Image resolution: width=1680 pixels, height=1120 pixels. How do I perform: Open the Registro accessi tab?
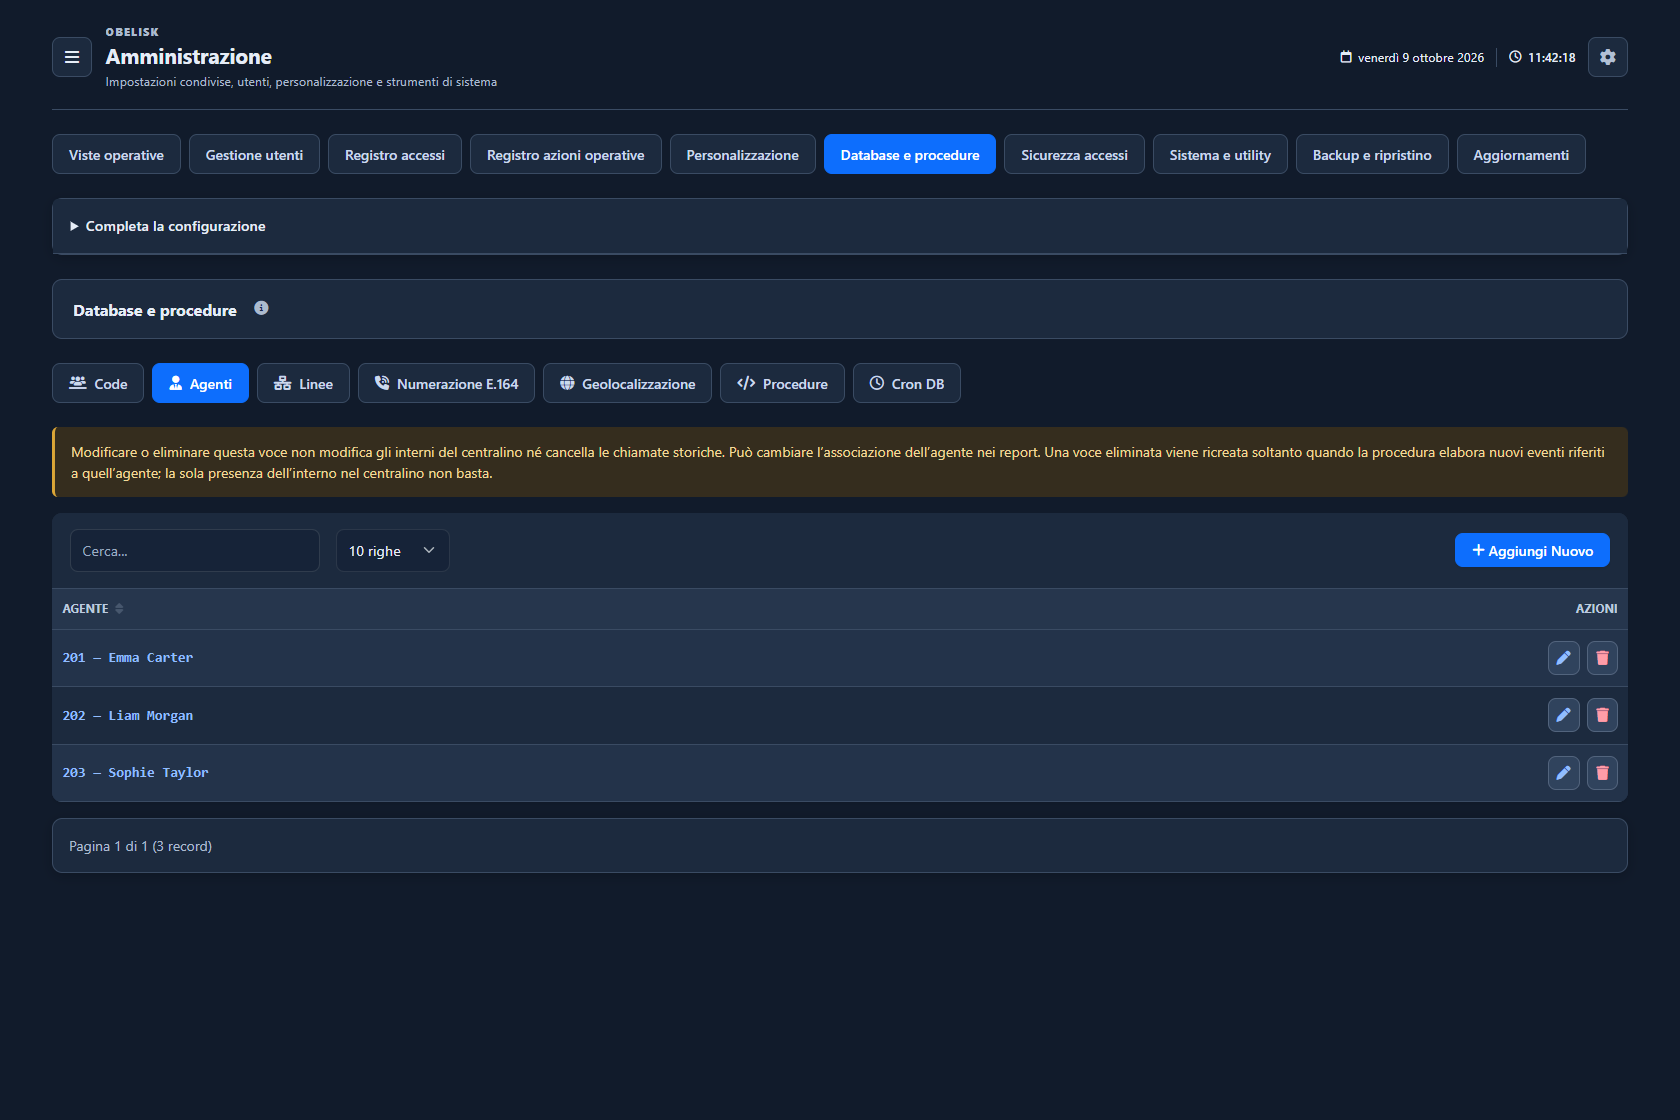tap(395, 154)
